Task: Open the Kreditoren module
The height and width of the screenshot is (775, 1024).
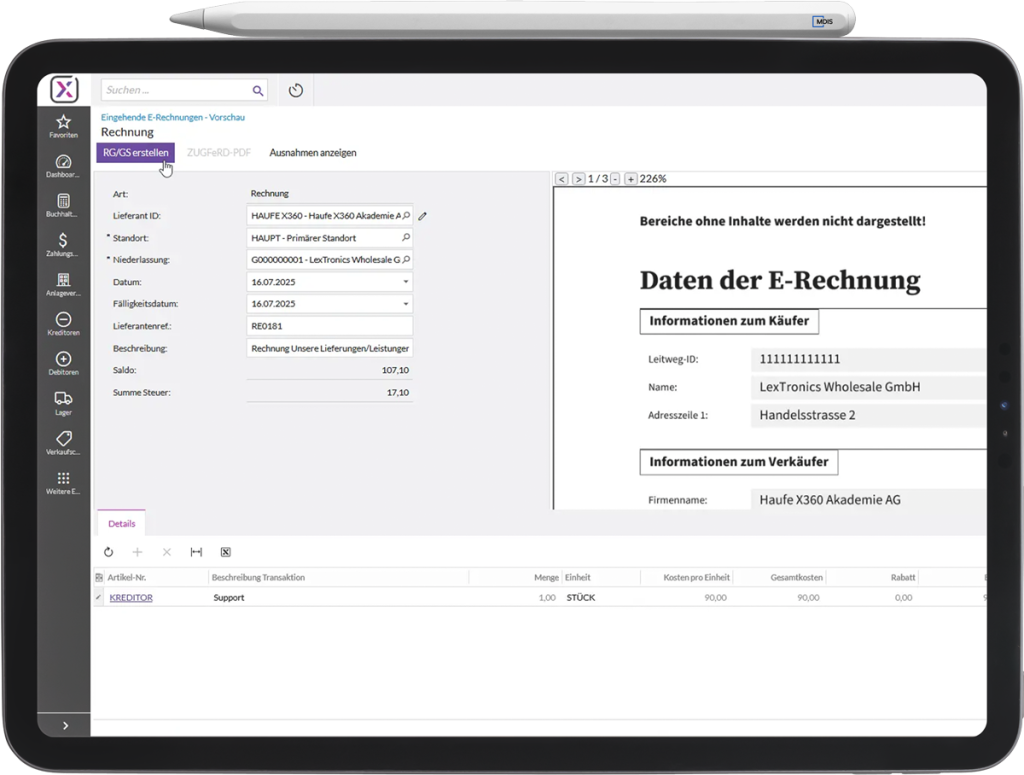Action: pos(63,324)
